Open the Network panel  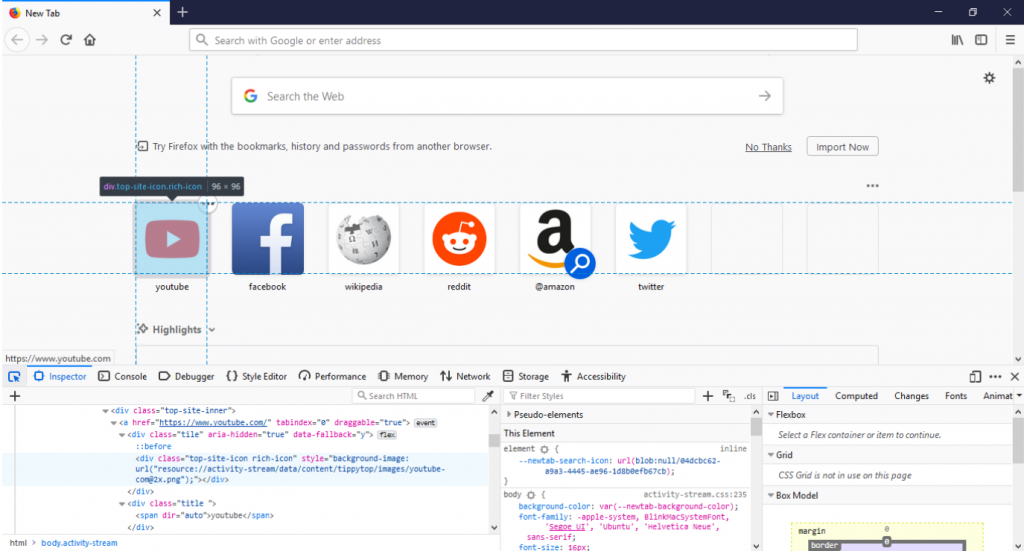tap(465, 377)
